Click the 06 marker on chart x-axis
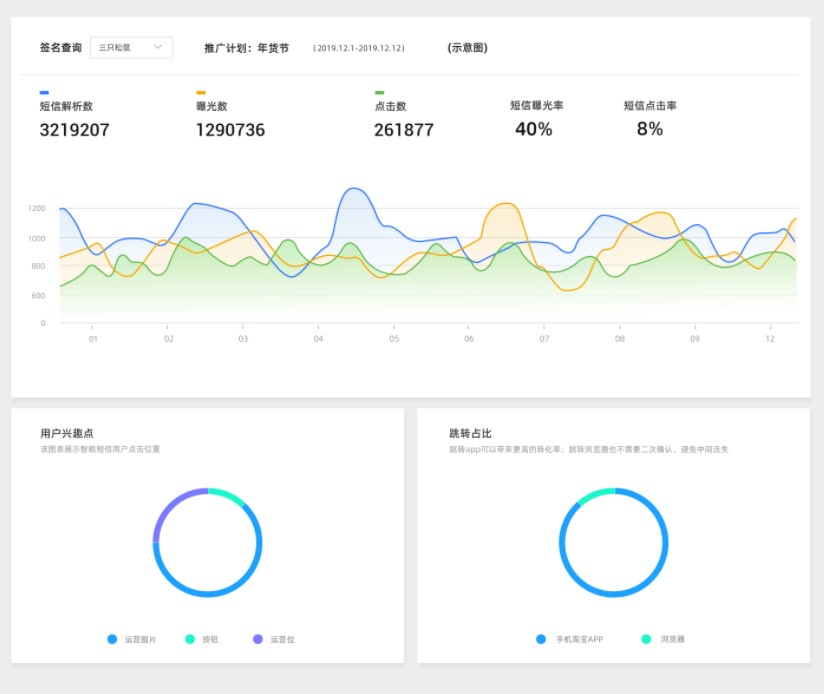This screenshot has height=694, width=824. (468, 339)
